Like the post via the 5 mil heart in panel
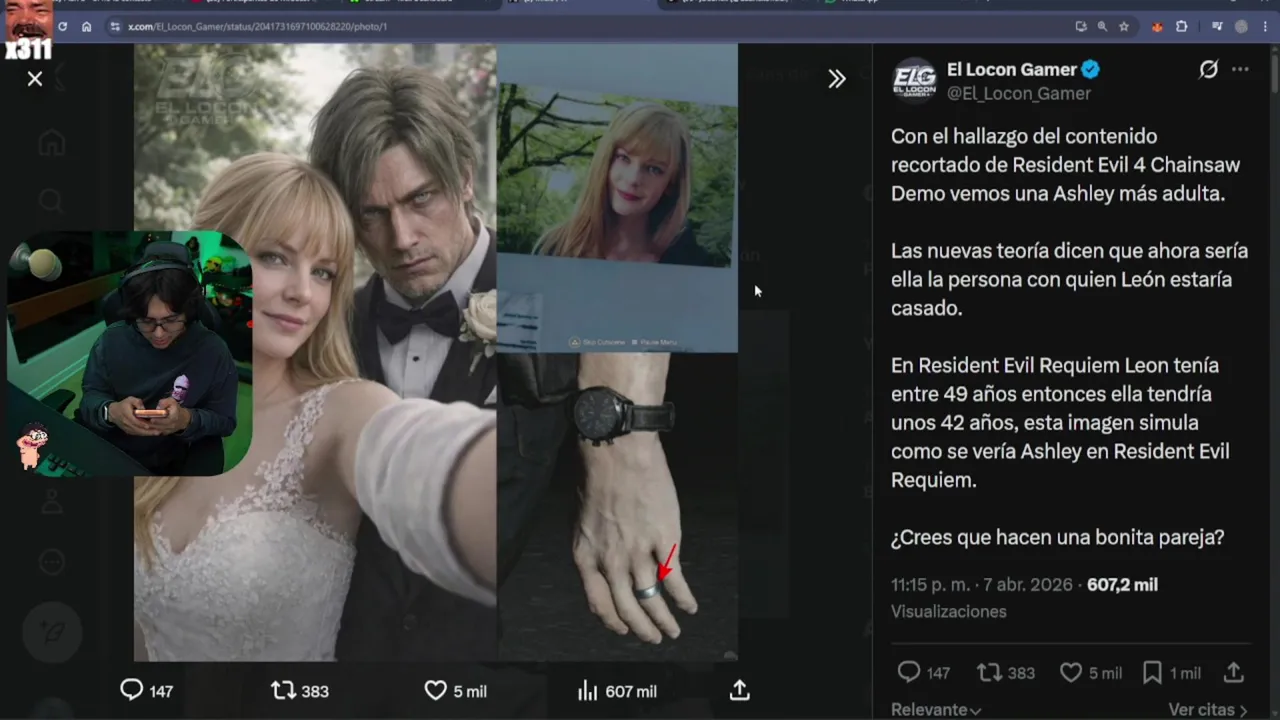 tap(1090, 673)
